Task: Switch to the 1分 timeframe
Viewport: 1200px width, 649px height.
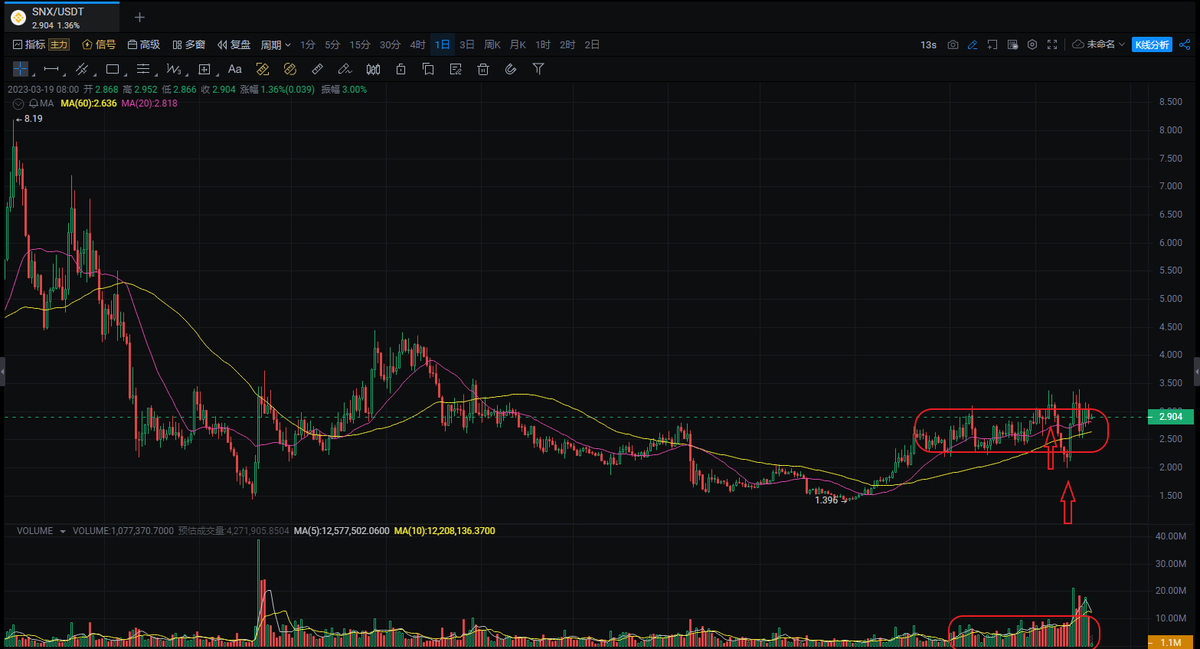Action: click(308, 45)
